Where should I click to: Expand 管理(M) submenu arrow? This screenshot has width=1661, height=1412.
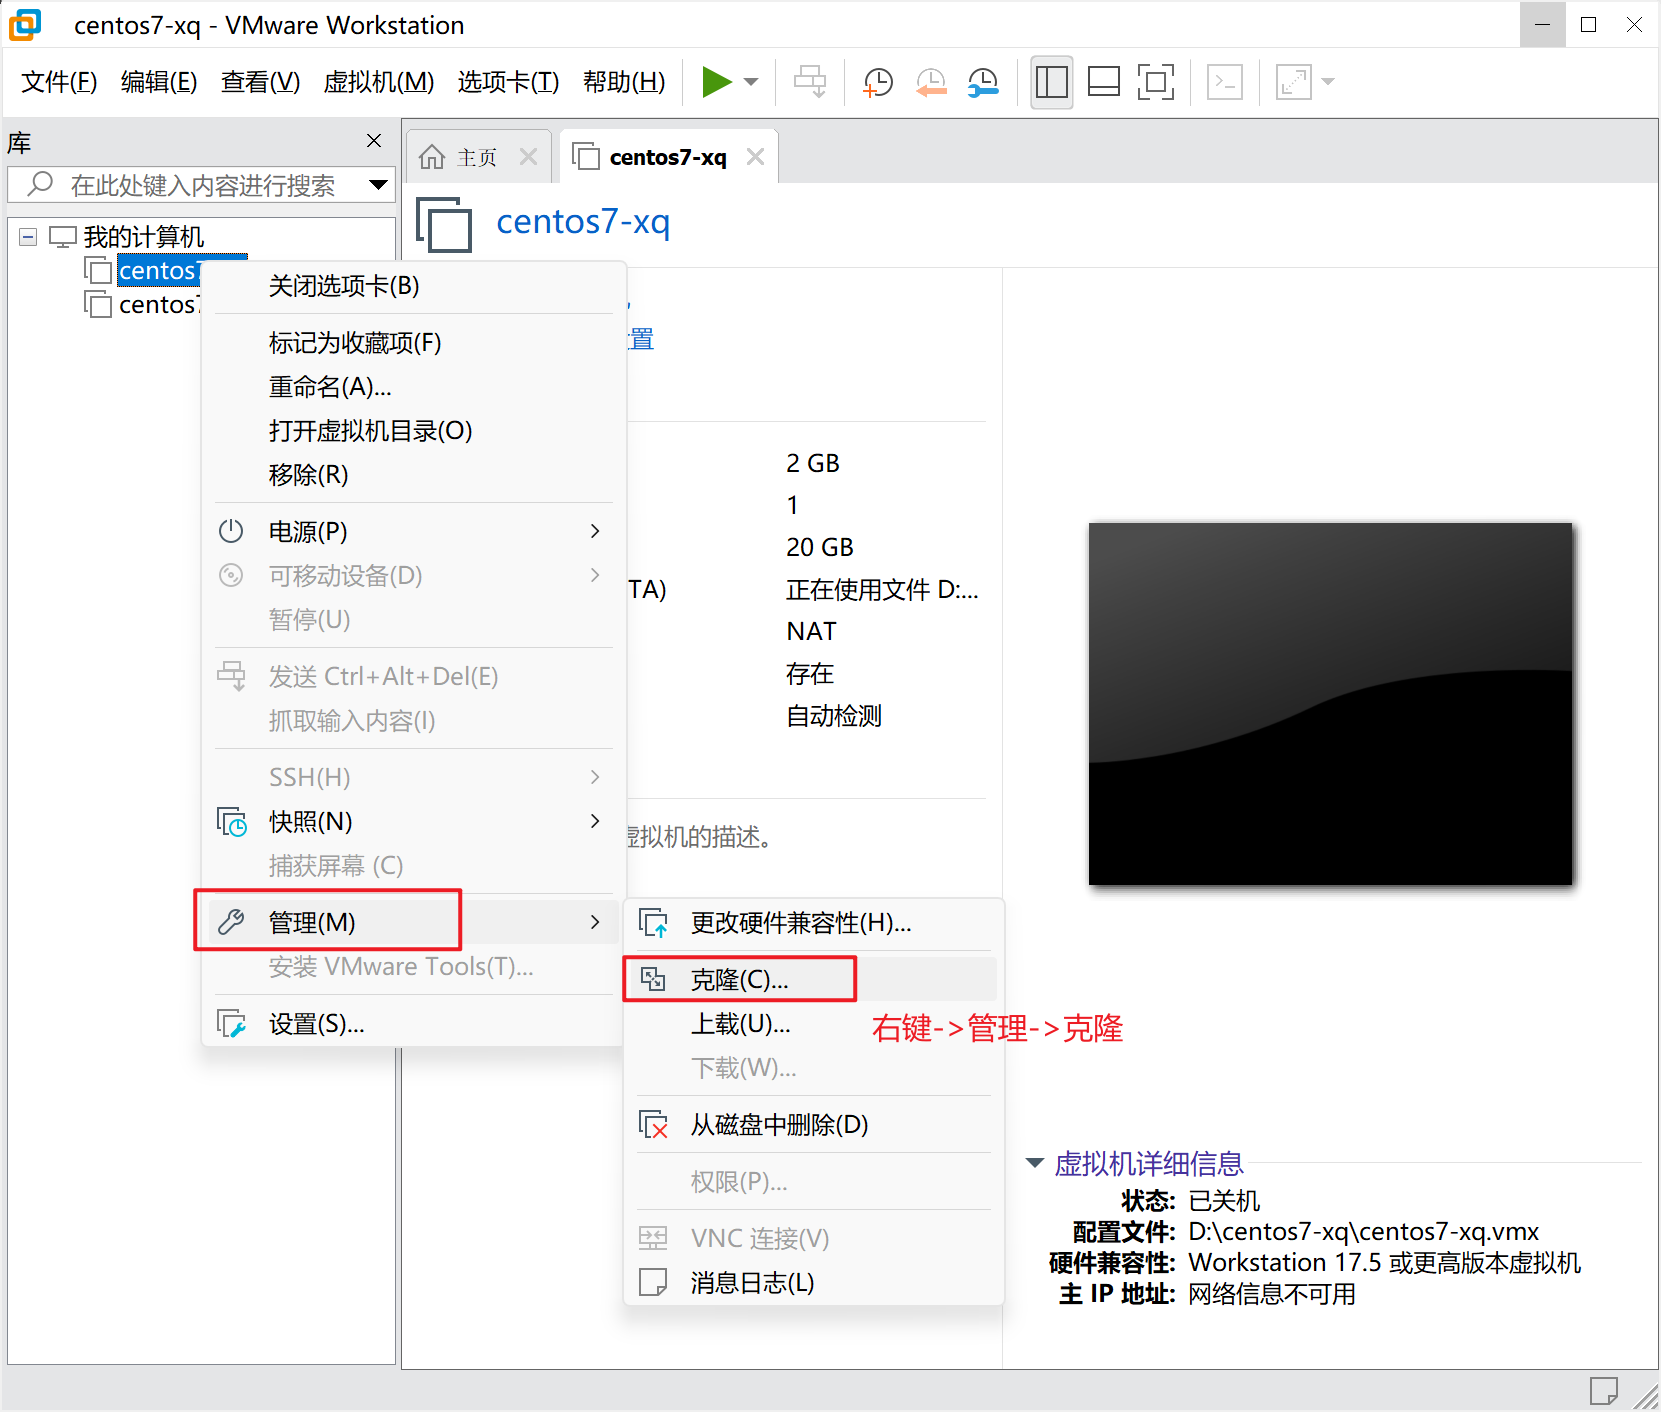tap(595, 922)
